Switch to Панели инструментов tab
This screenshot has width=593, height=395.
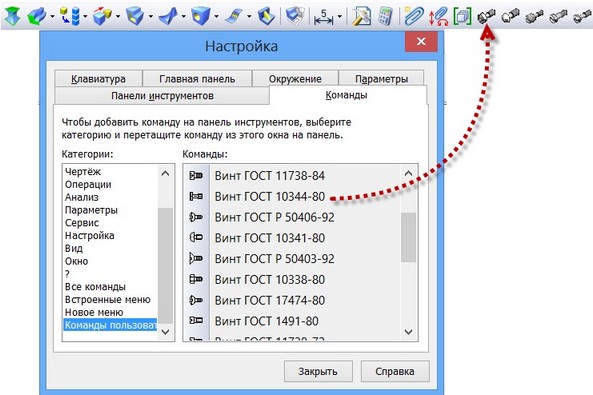162,96
